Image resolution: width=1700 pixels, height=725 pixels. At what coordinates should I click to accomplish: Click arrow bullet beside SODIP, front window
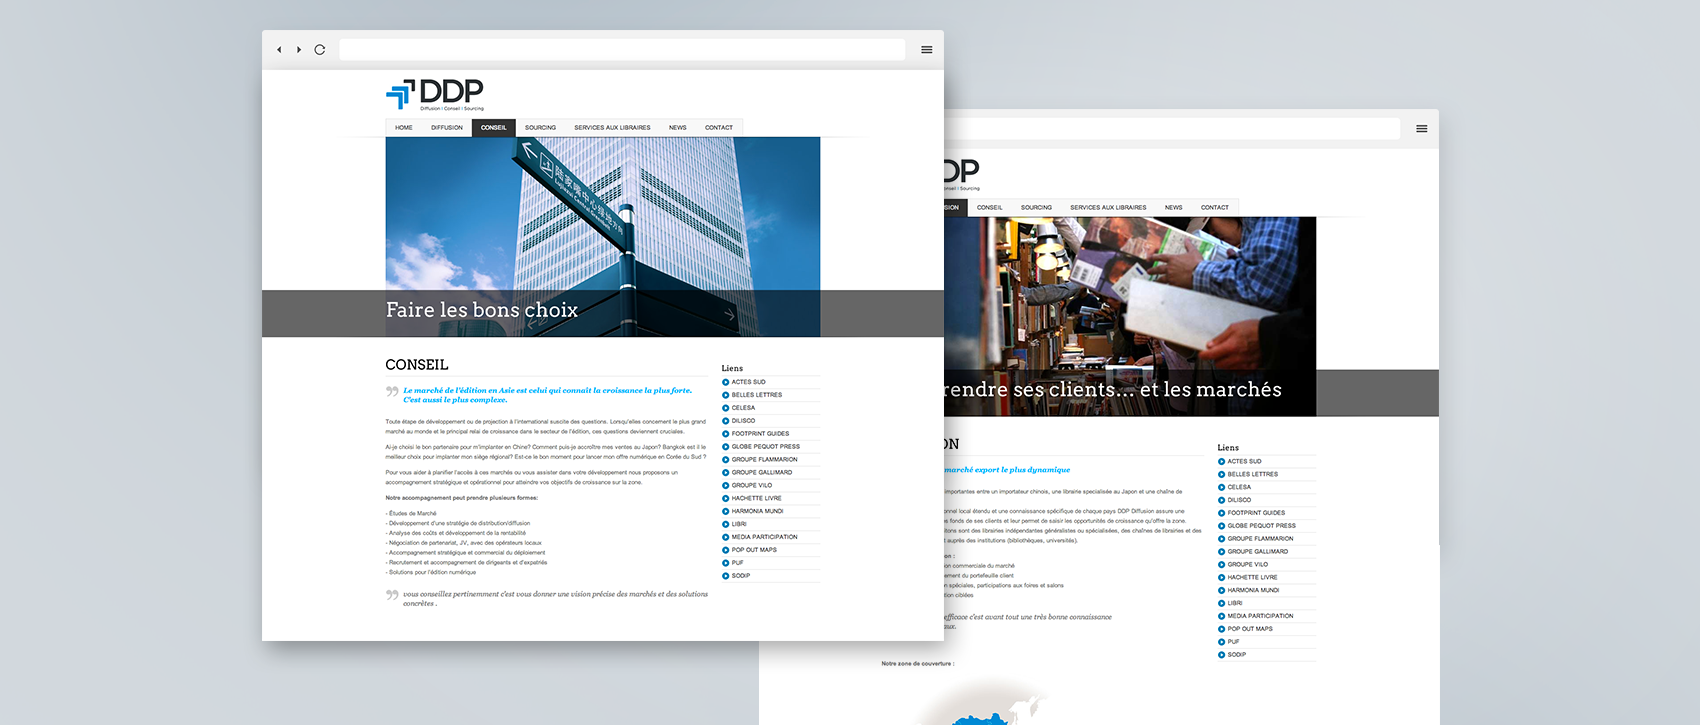point(725,576)
